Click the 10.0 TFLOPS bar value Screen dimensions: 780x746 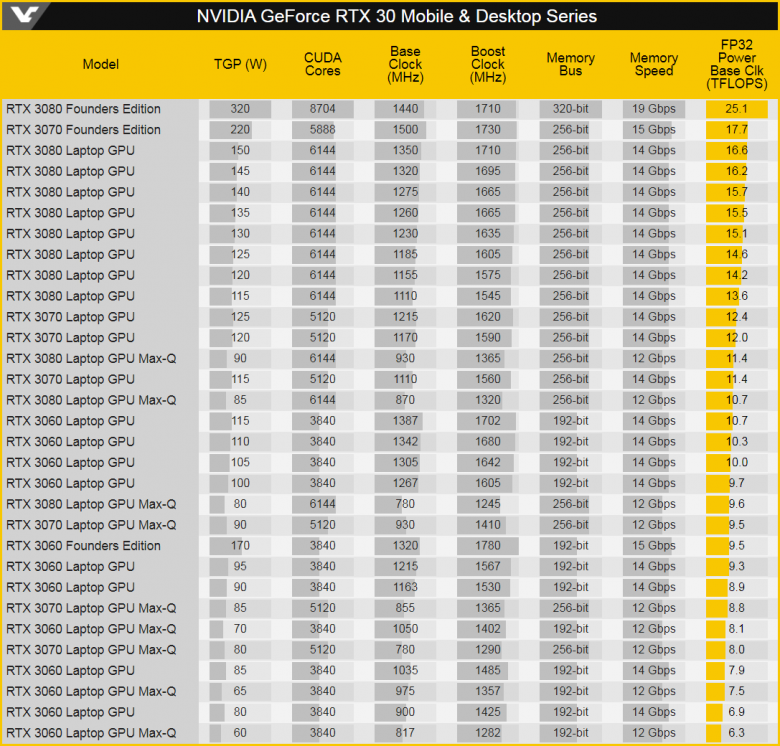tap(737, 463)
